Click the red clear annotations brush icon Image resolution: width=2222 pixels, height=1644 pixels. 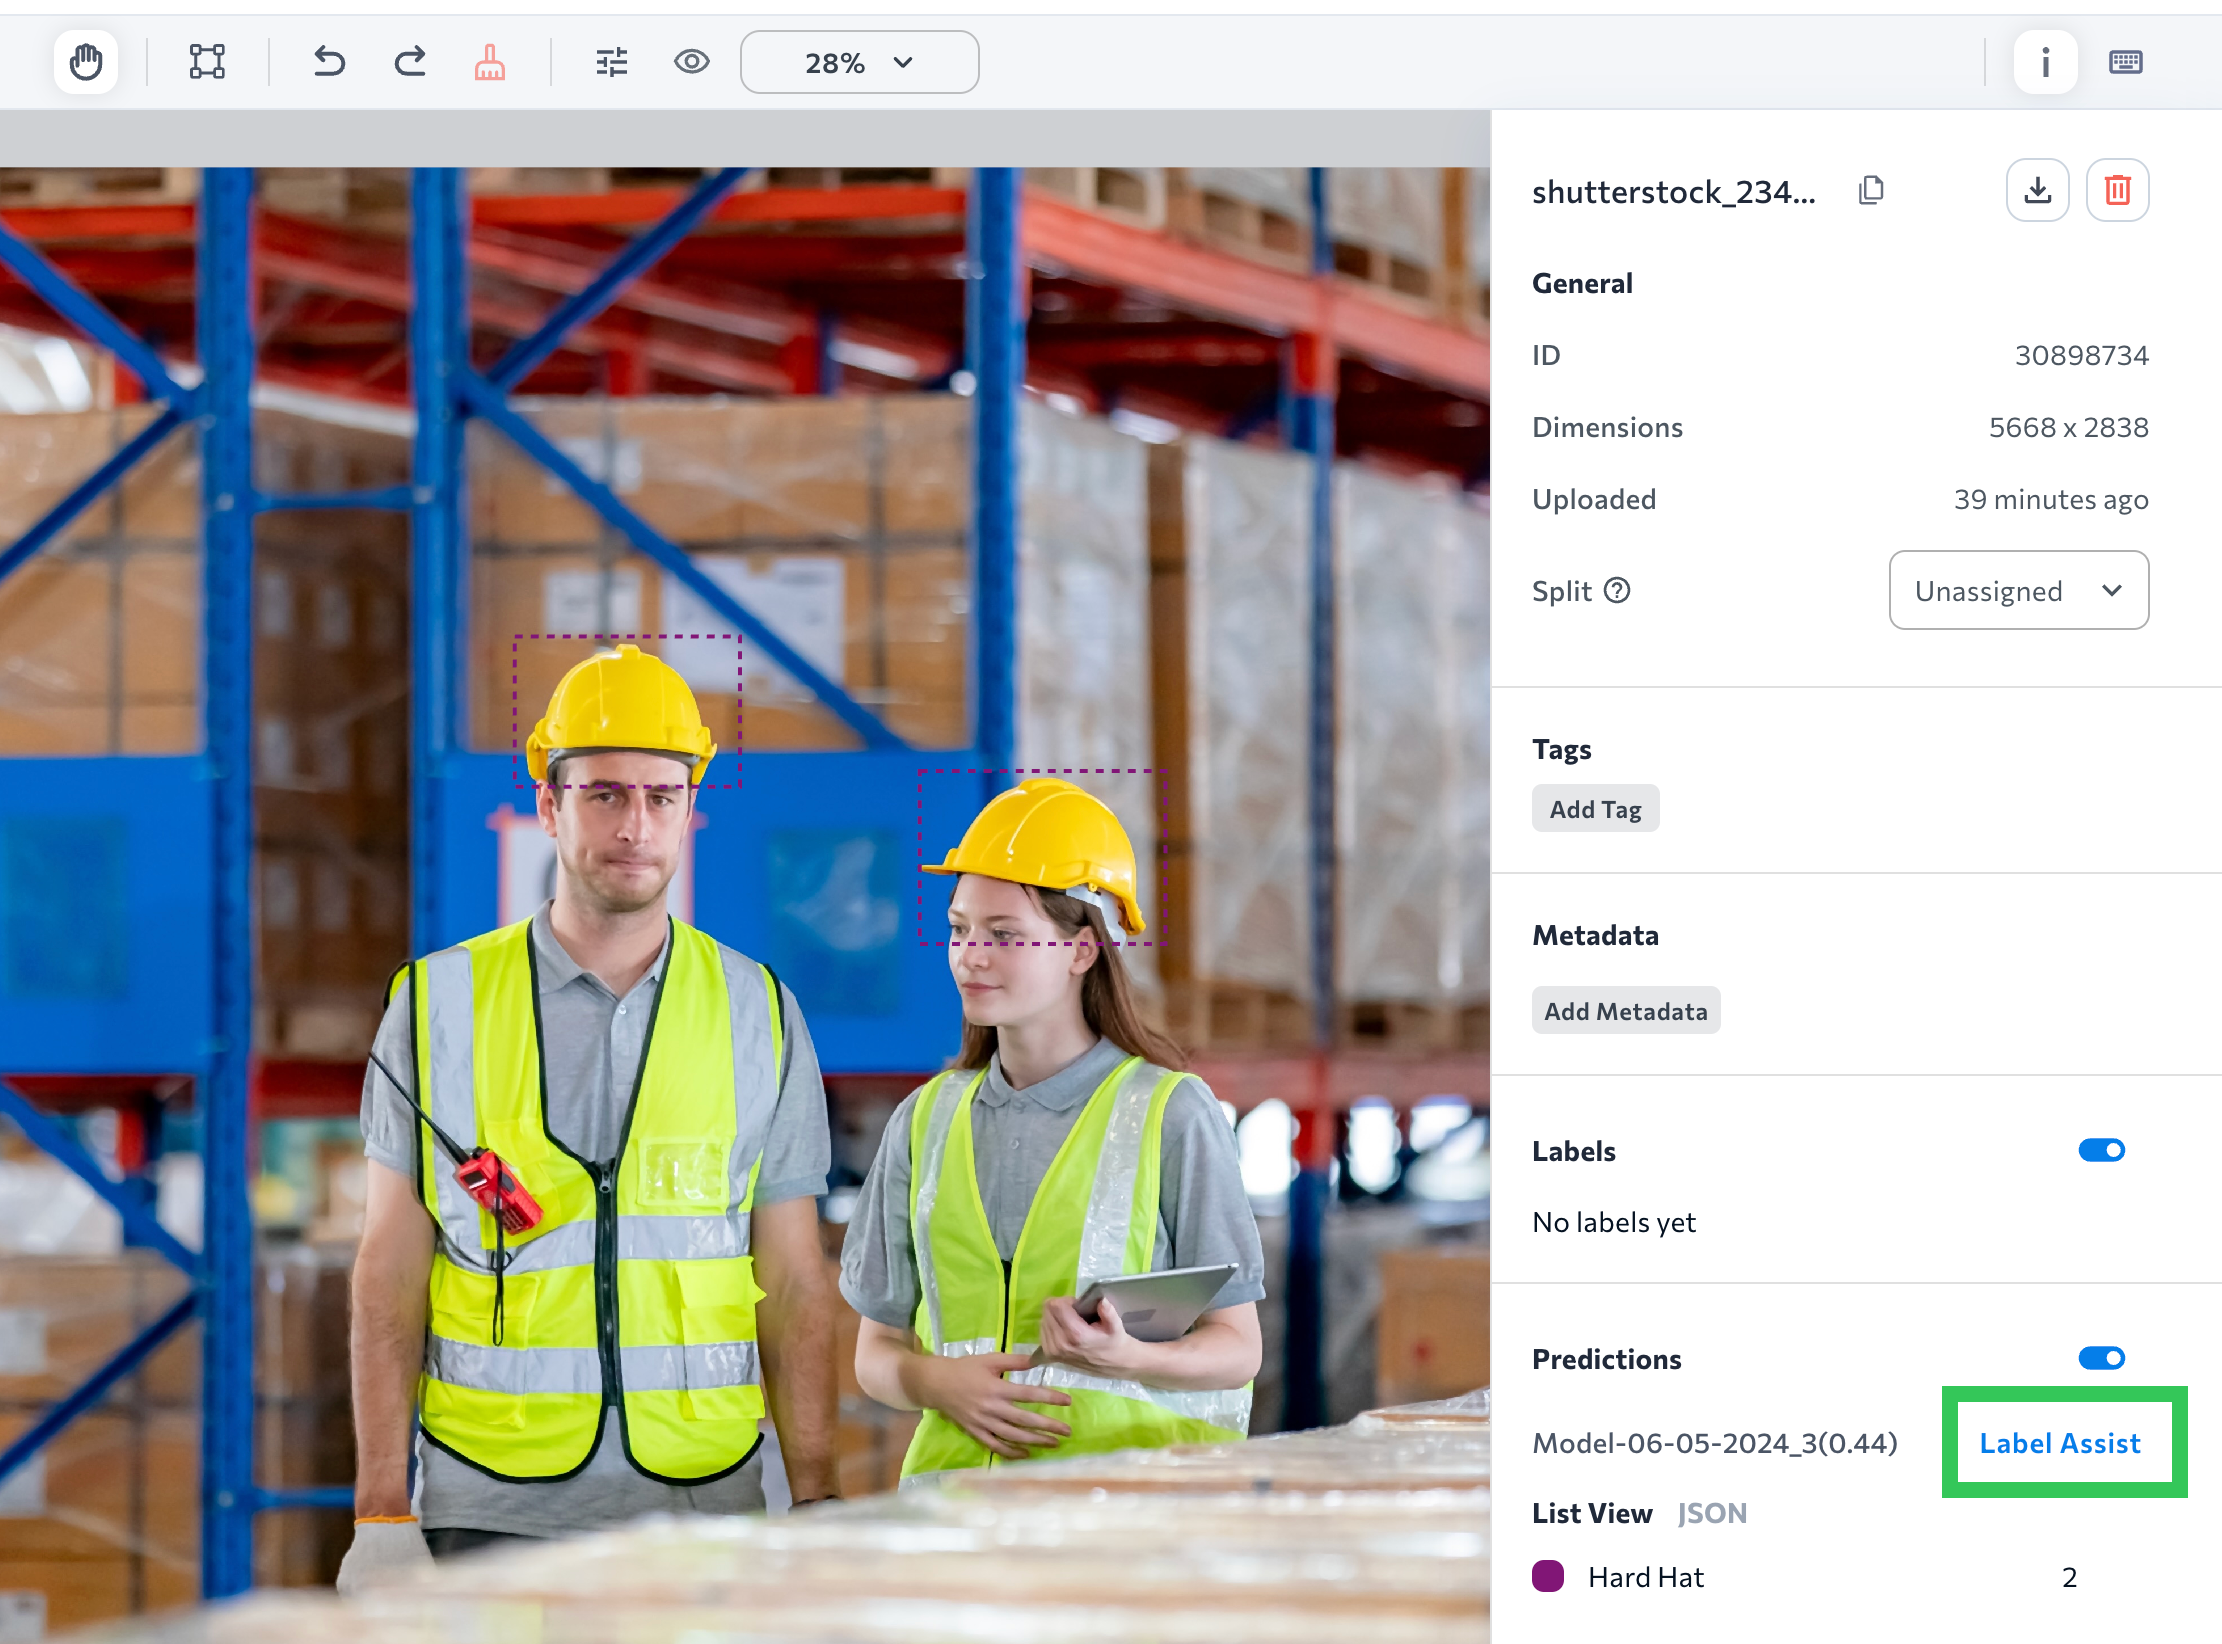point(489,62)
